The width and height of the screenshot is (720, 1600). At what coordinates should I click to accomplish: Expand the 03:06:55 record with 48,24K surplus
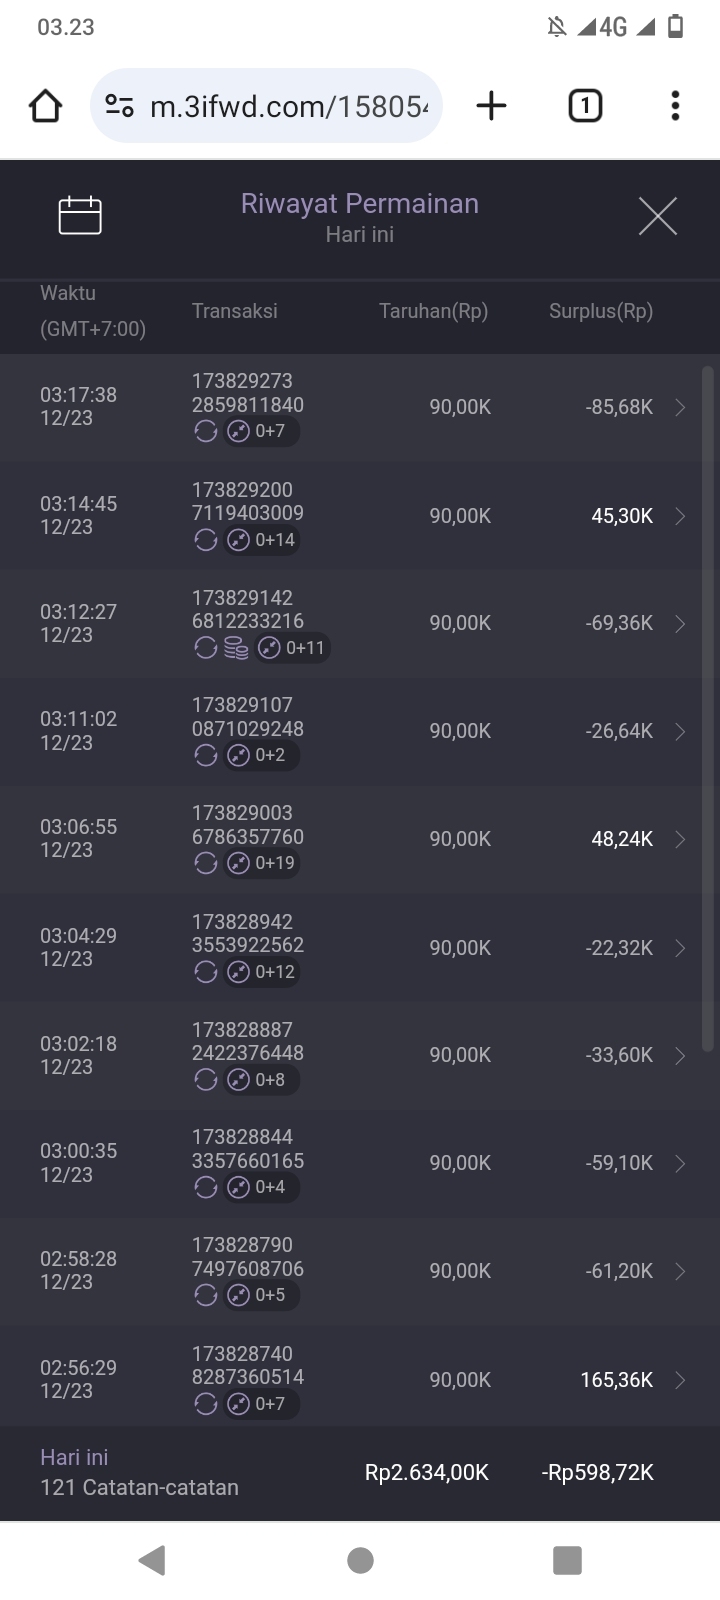680,839
